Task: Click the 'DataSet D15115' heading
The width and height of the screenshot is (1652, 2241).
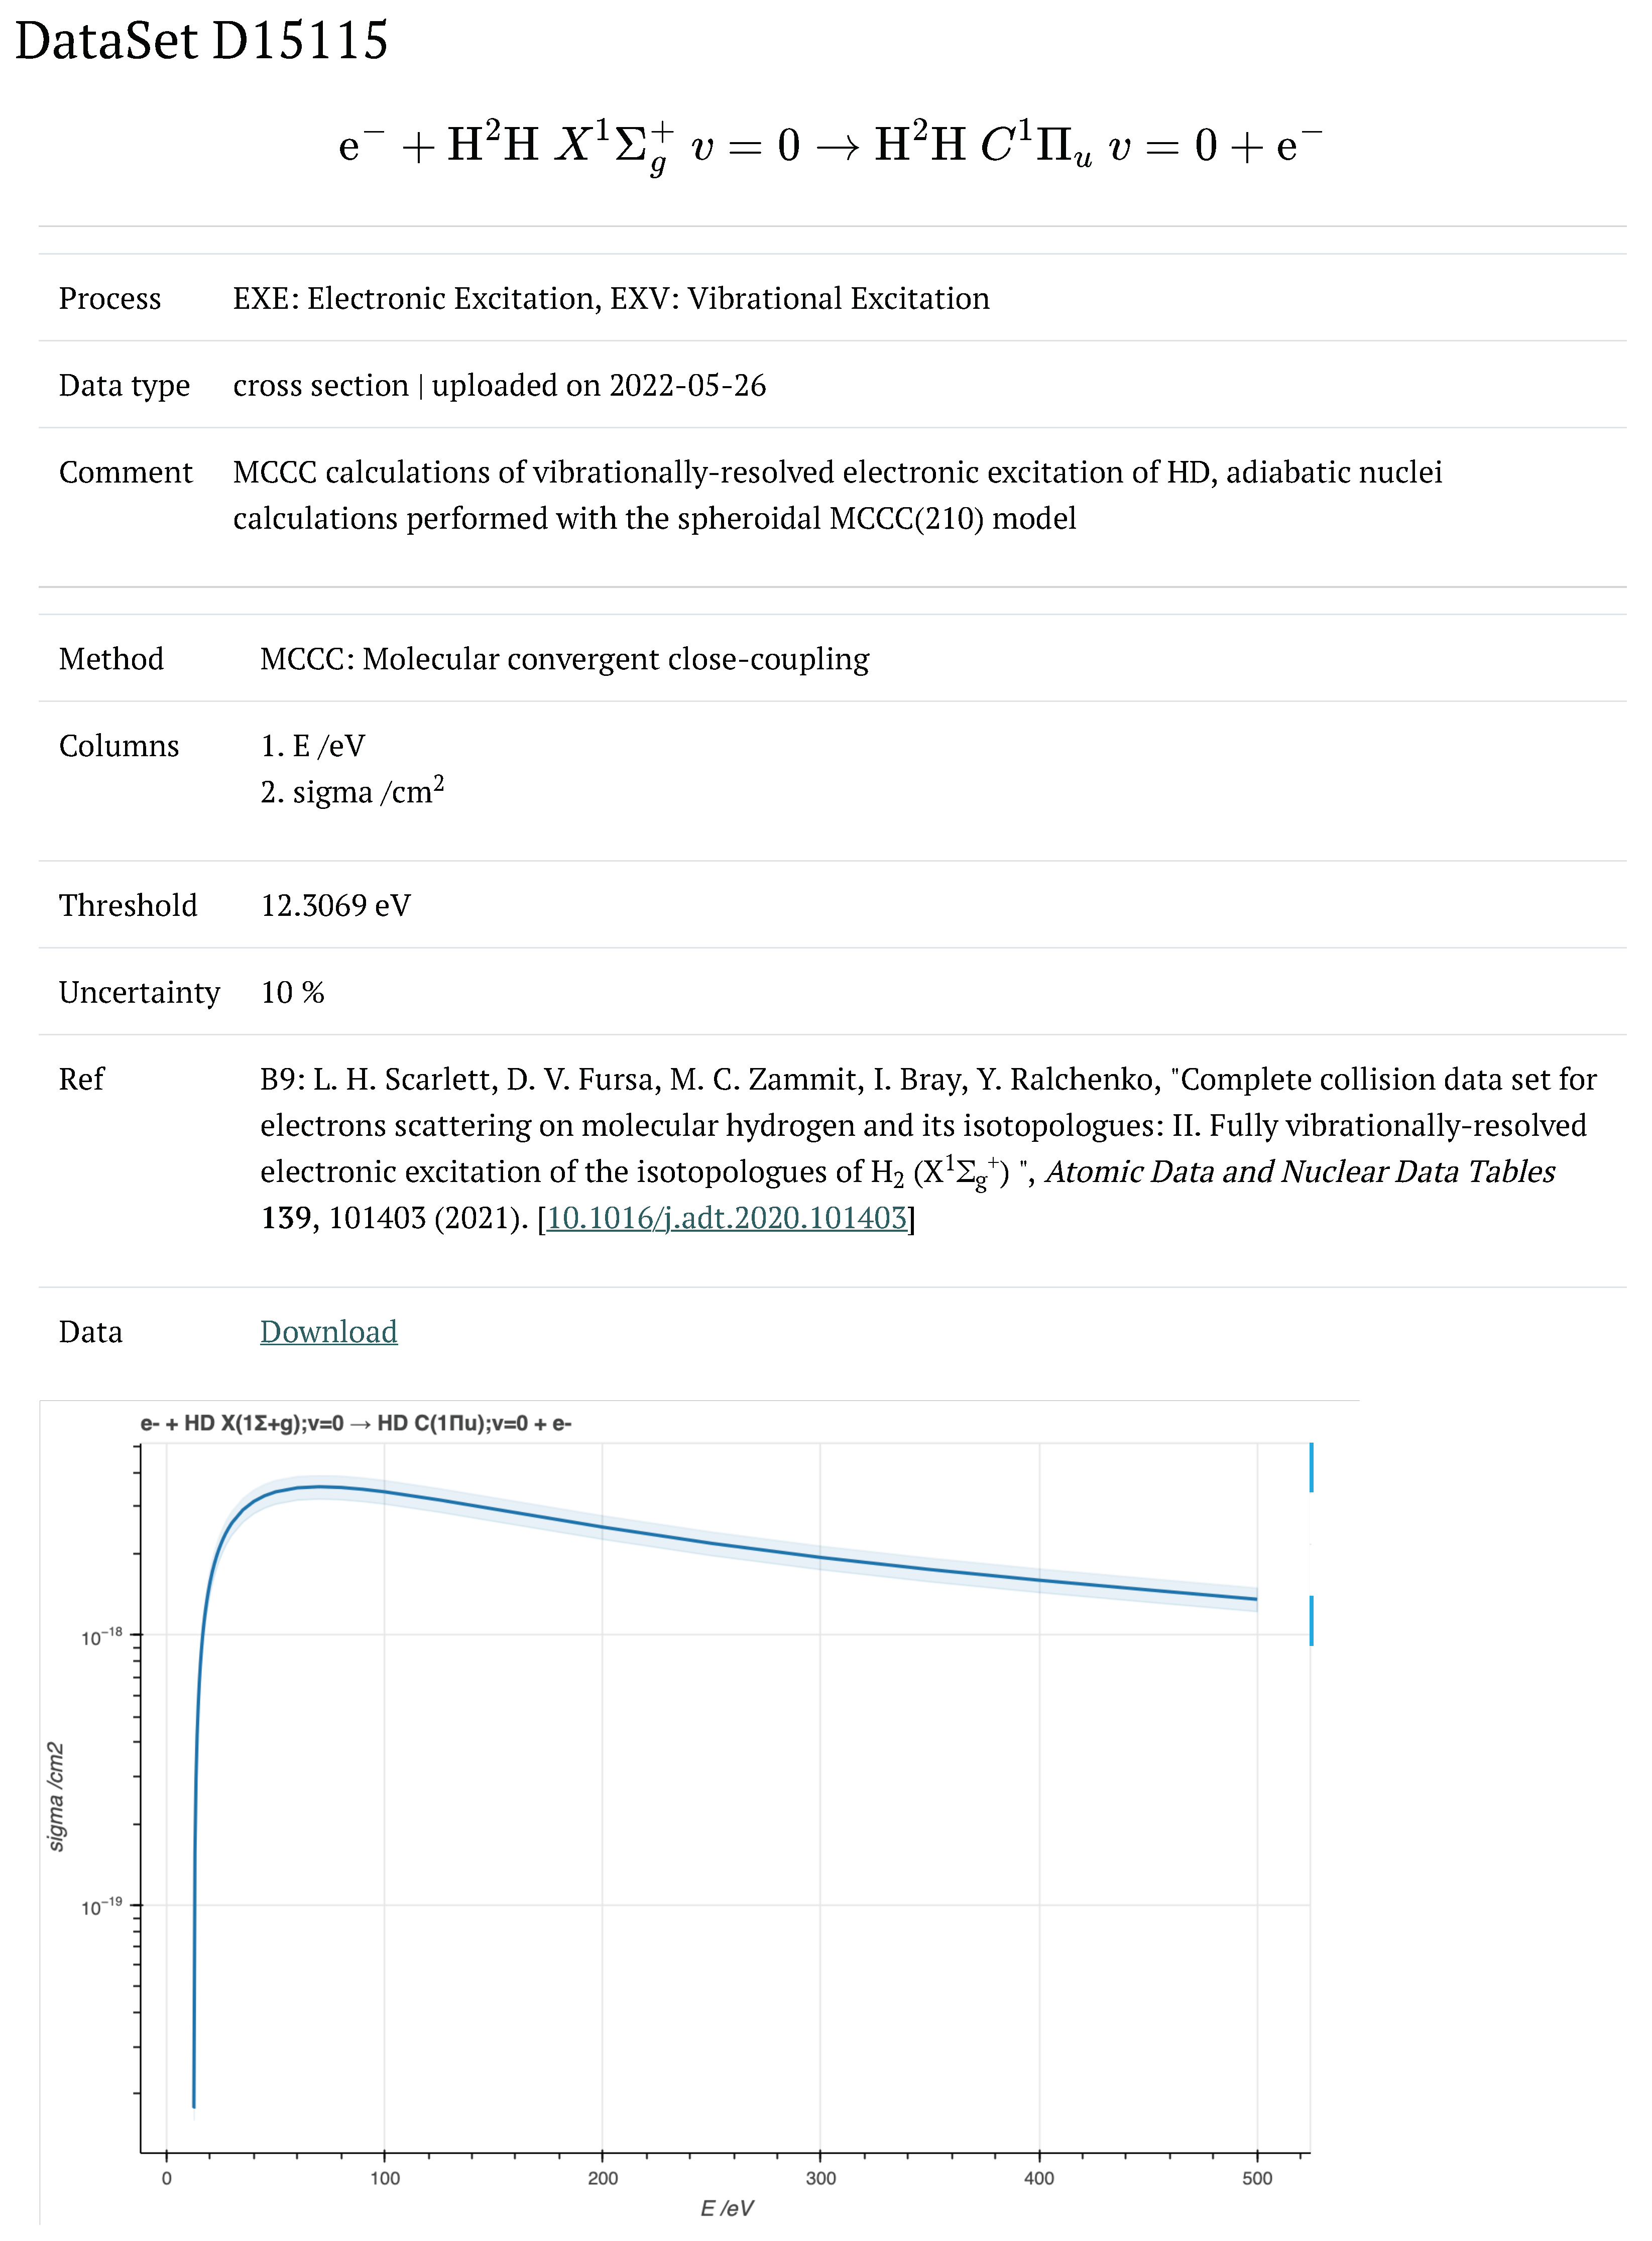Action: click(201, 41)
